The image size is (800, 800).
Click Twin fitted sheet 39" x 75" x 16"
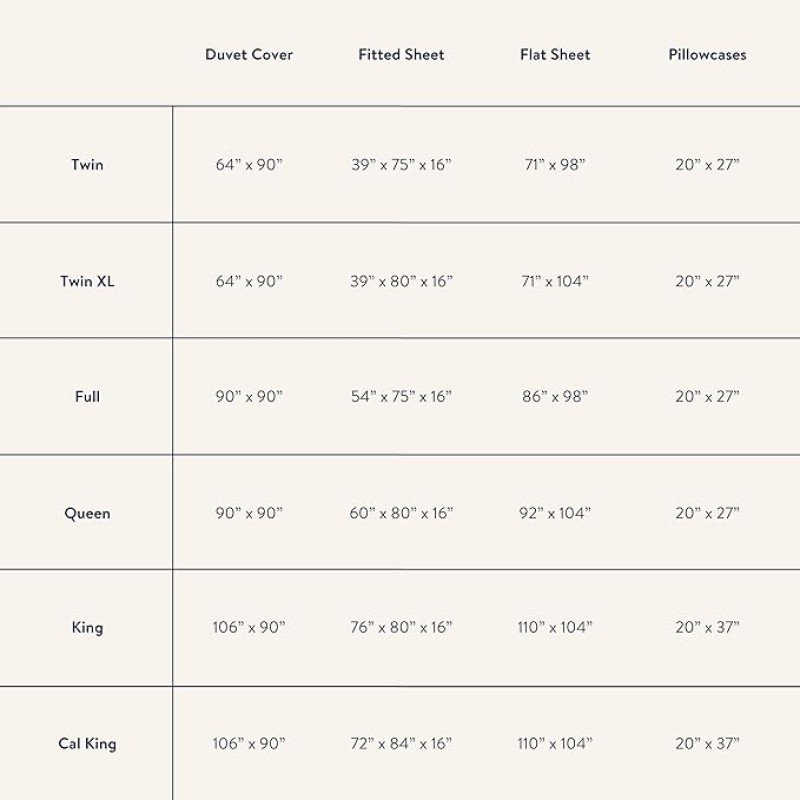[x=401, y=164]
